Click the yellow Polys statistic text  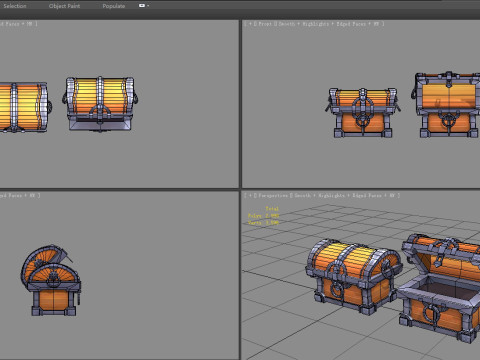point(263,216)
